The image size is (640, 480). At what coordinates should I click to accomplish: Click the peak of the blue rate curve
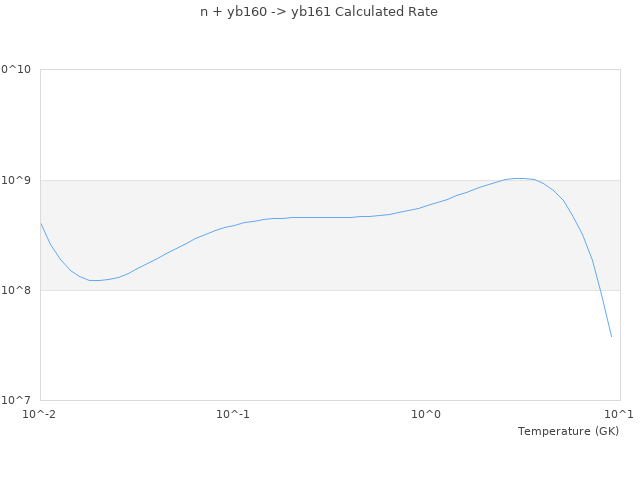(x=518, y=178)
